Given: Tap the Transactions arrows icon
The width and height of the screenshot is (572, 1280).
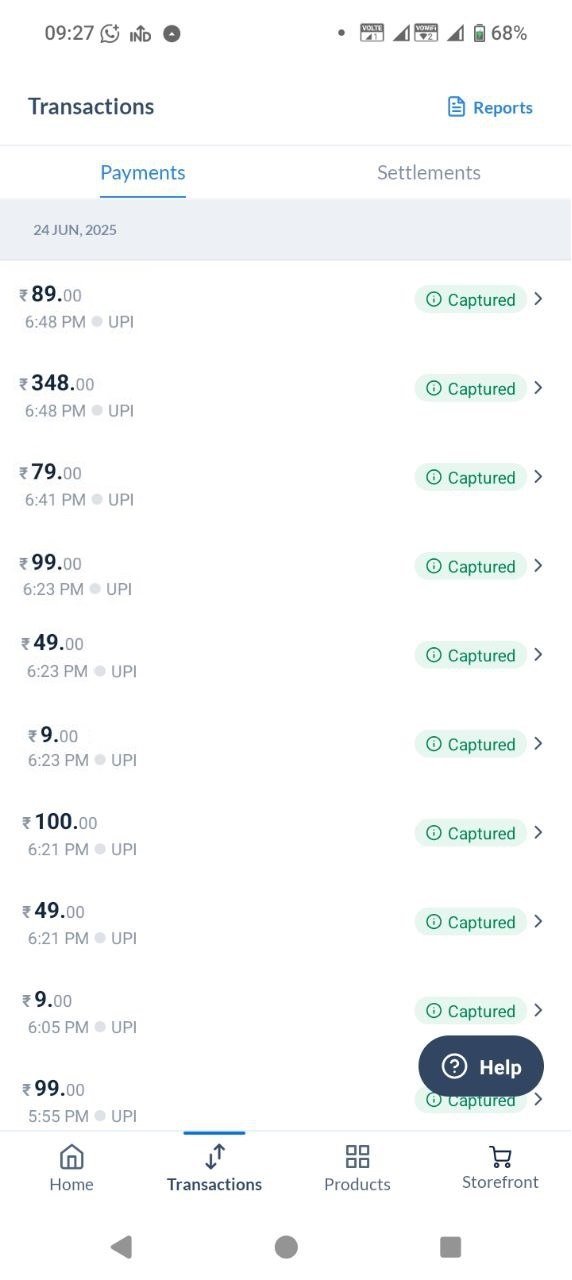Looking at the screenshot, I should [x=215, y=1157].
